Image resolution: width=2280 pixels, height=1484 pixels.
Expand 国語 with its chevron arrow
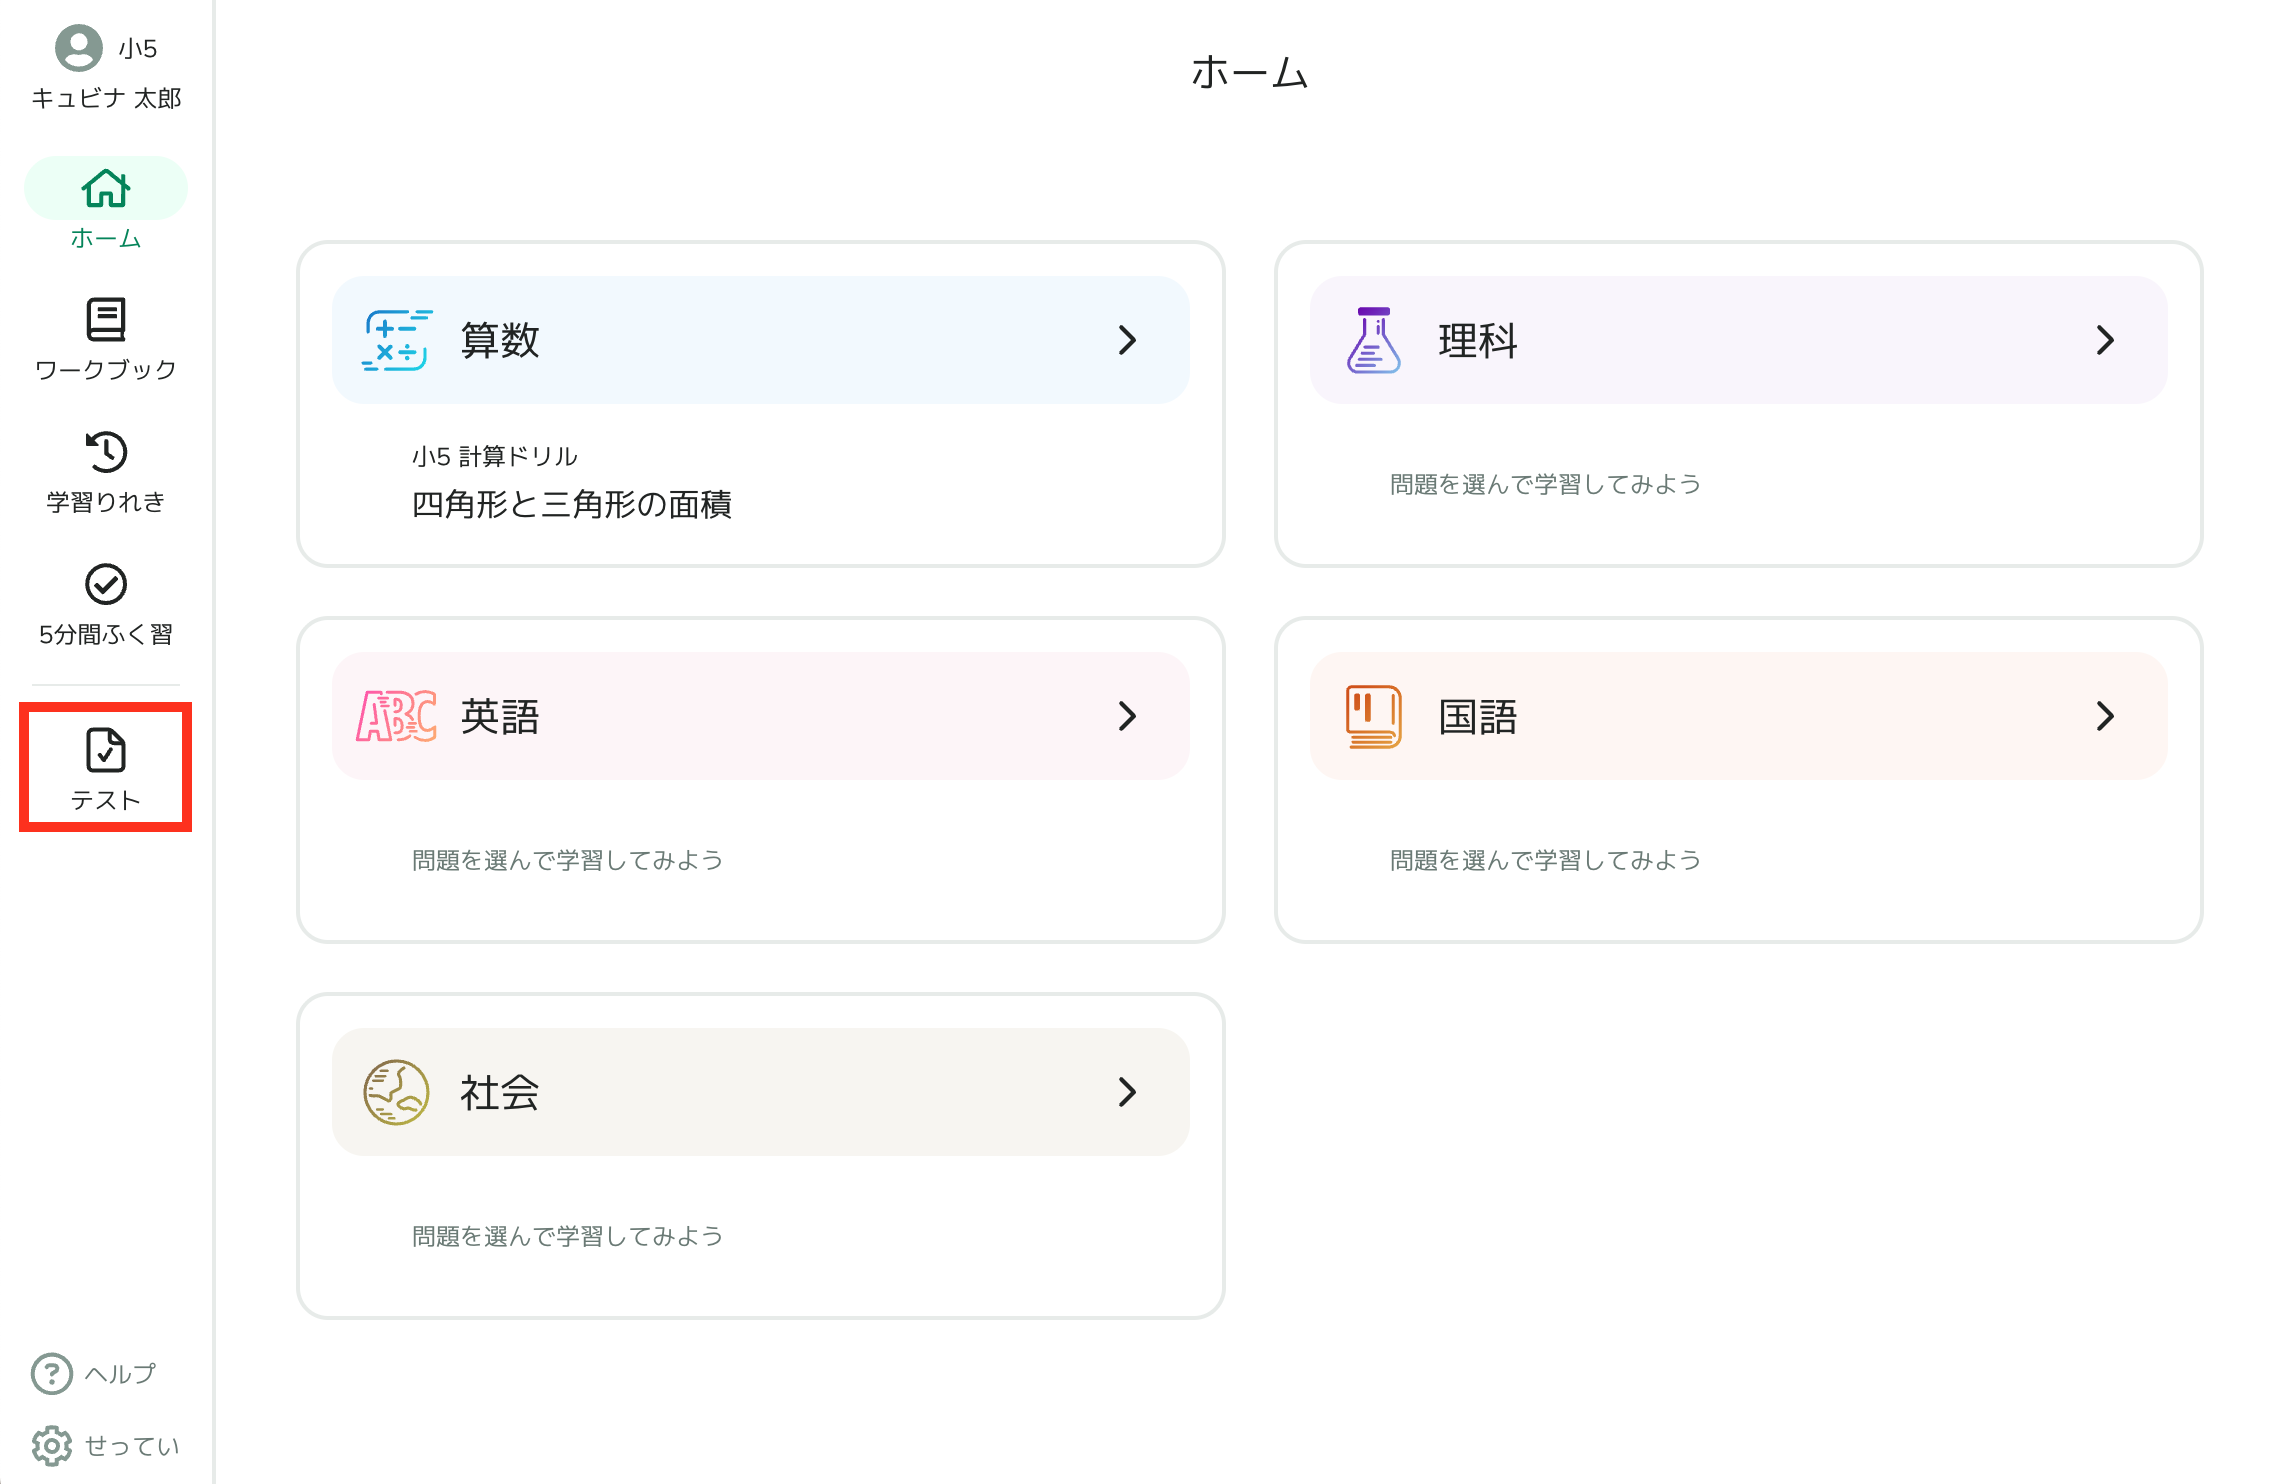click(2105, 716)
